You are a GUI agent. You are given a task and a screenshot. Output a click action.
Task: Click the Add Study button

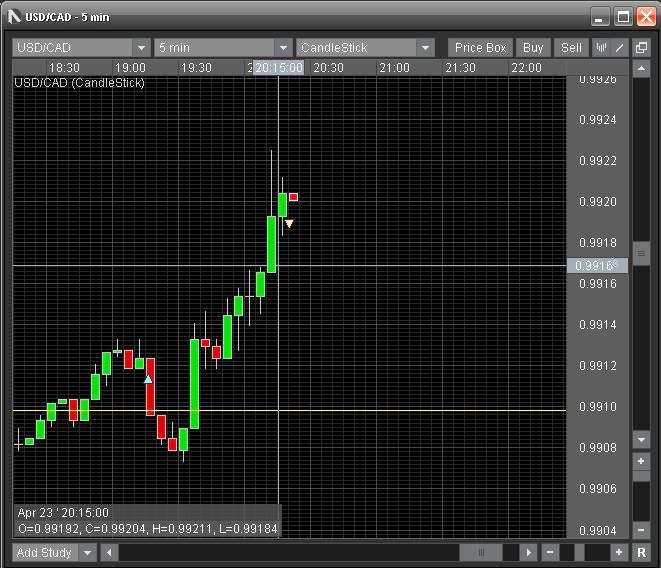pos(43,552)
